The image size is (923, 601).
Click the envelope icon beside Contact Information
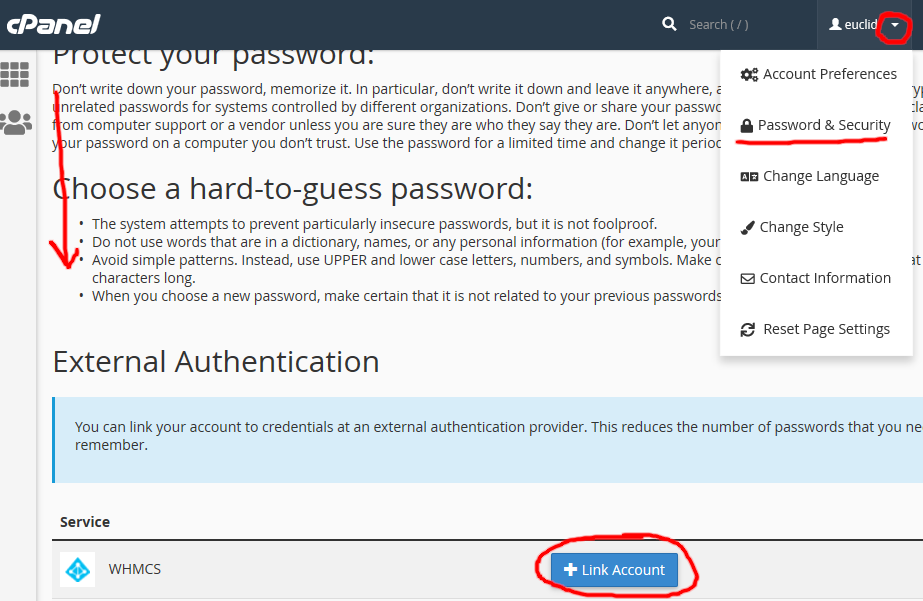pos(748,277)
